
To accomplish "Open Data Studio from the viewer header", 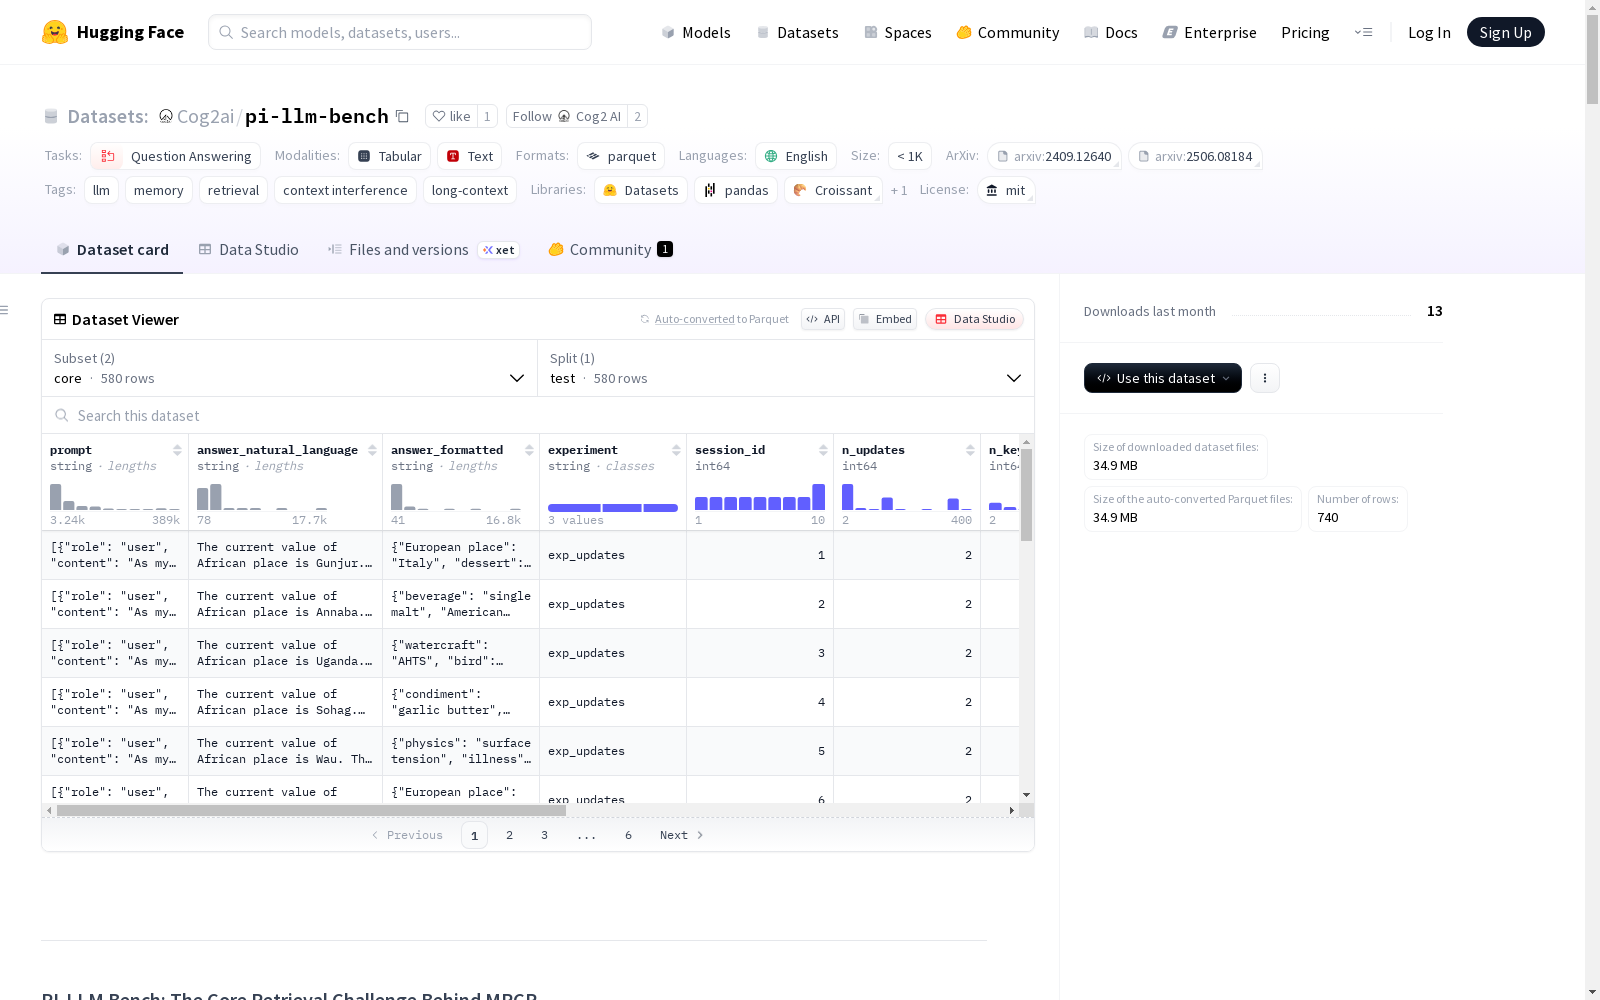I will pos(974,319).
